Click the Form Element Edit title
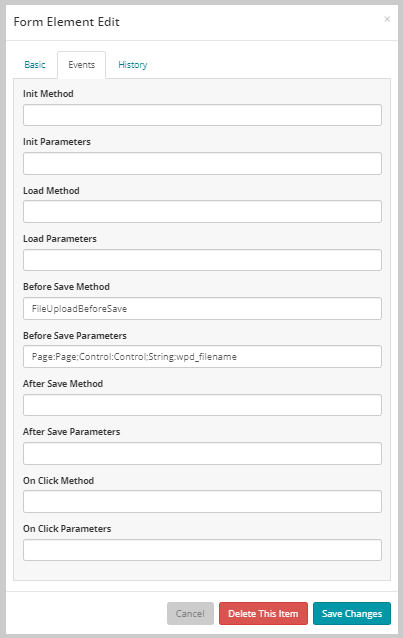Viewport: 403px width, 638px height. click(66, 22)
